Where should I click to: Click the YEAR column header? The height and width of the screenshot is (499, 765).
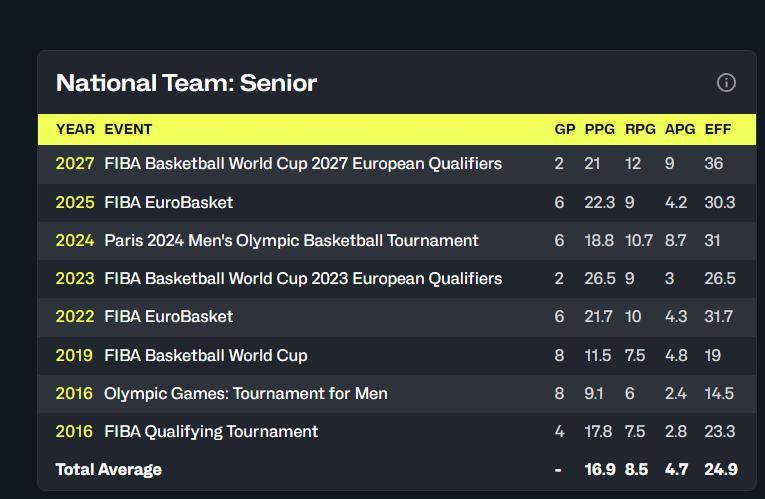(75, 129)
